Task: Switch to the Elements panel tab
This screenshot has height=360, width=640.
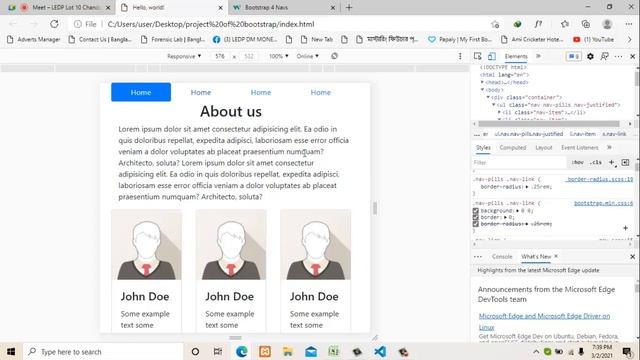Action: [516, 56]
